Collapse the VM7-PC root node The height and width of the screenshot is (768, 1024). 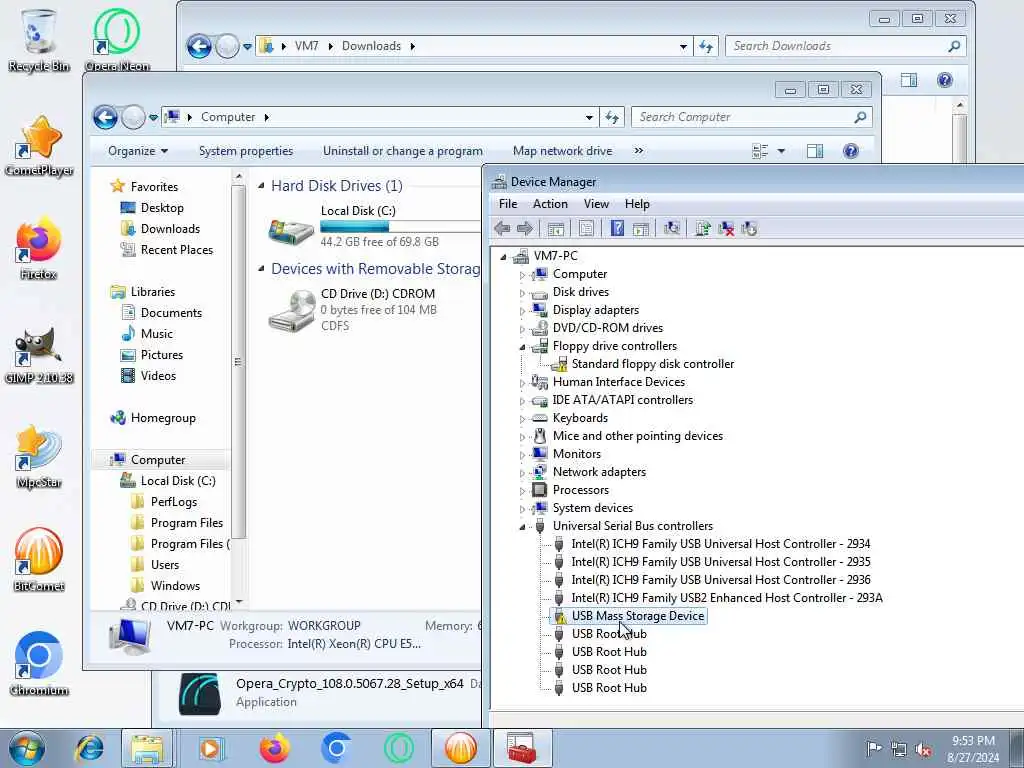point(504,257)
